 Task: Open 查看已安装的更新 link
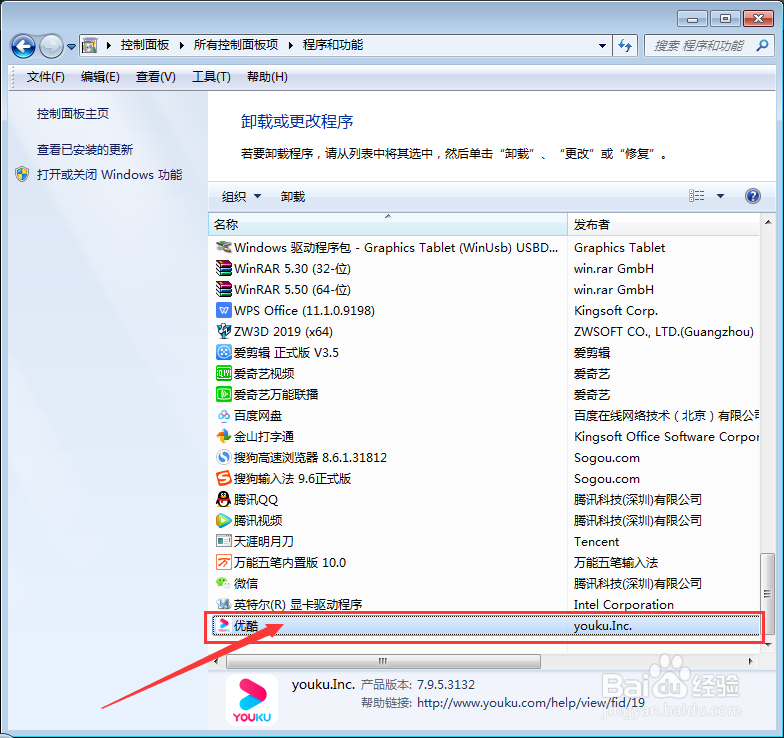tap(84, 150)
